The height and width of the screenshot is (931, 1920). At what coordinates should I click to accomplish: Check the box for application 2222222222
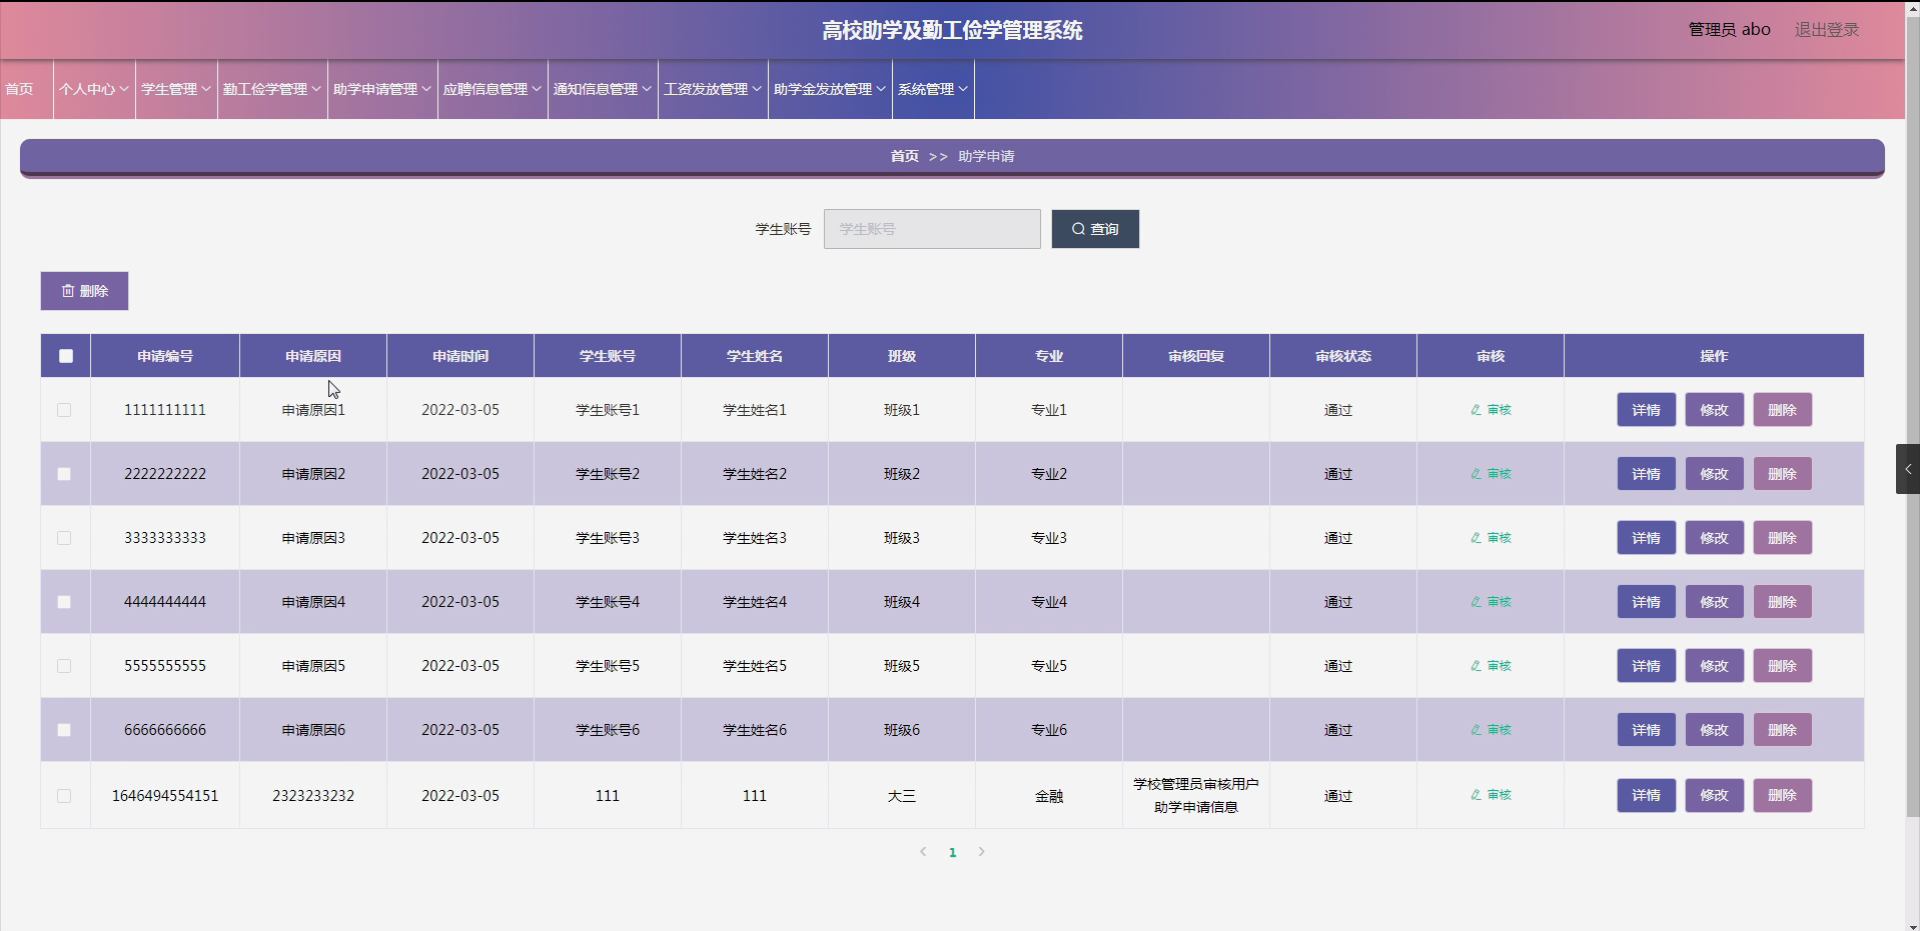pos(64,474)
